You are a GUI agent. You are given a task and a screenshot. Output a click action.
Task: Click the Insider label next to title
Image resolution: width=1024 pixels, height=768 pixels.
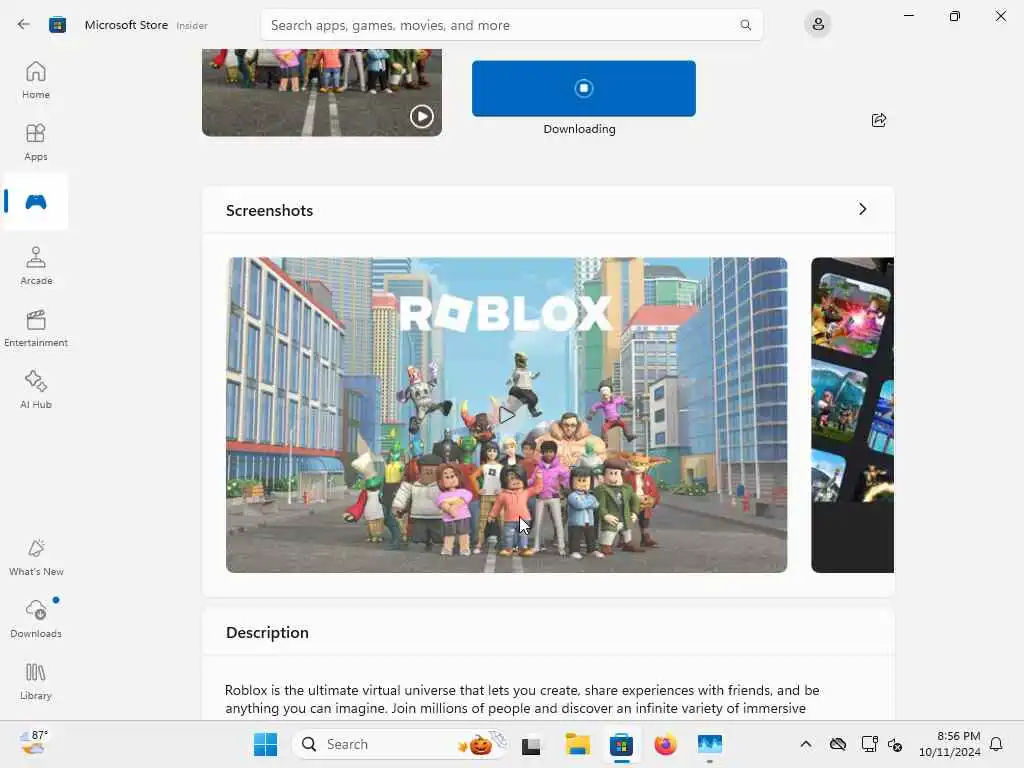click(192, 26)
